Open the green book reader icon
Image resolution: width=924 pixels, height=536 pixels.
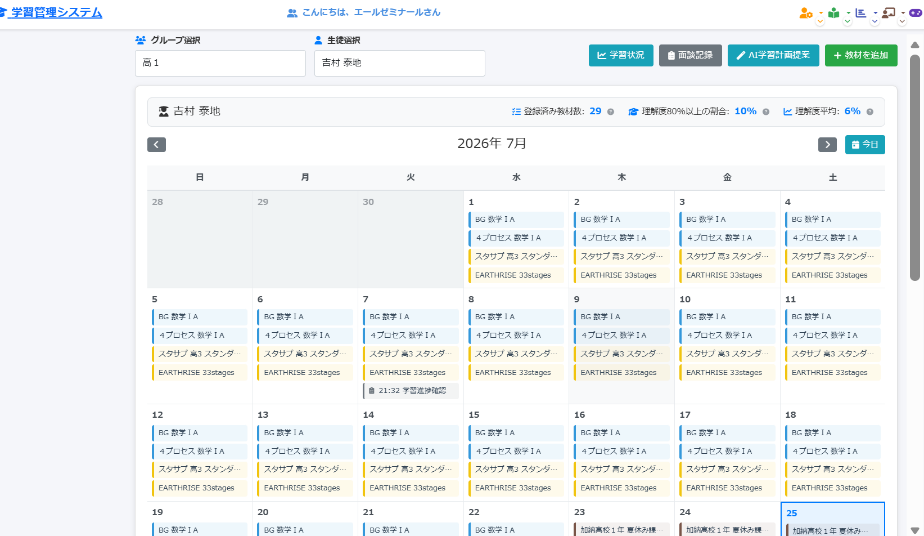tap(833, 13)
